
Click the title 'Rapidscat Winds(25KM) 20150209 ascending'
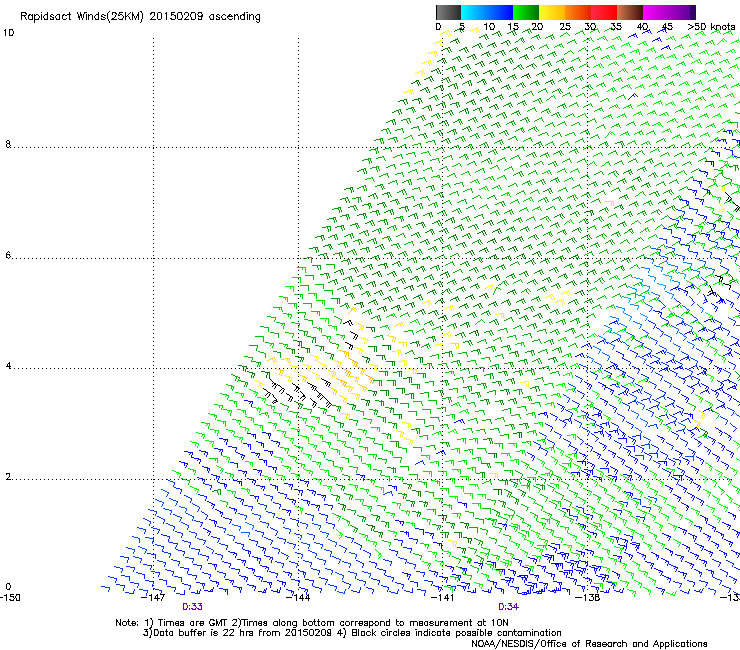point(140,17)
